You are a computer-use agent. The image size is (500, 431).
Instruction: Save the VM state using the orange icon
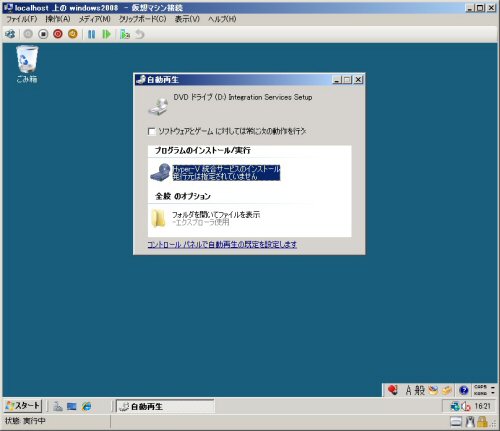[73, 34]
